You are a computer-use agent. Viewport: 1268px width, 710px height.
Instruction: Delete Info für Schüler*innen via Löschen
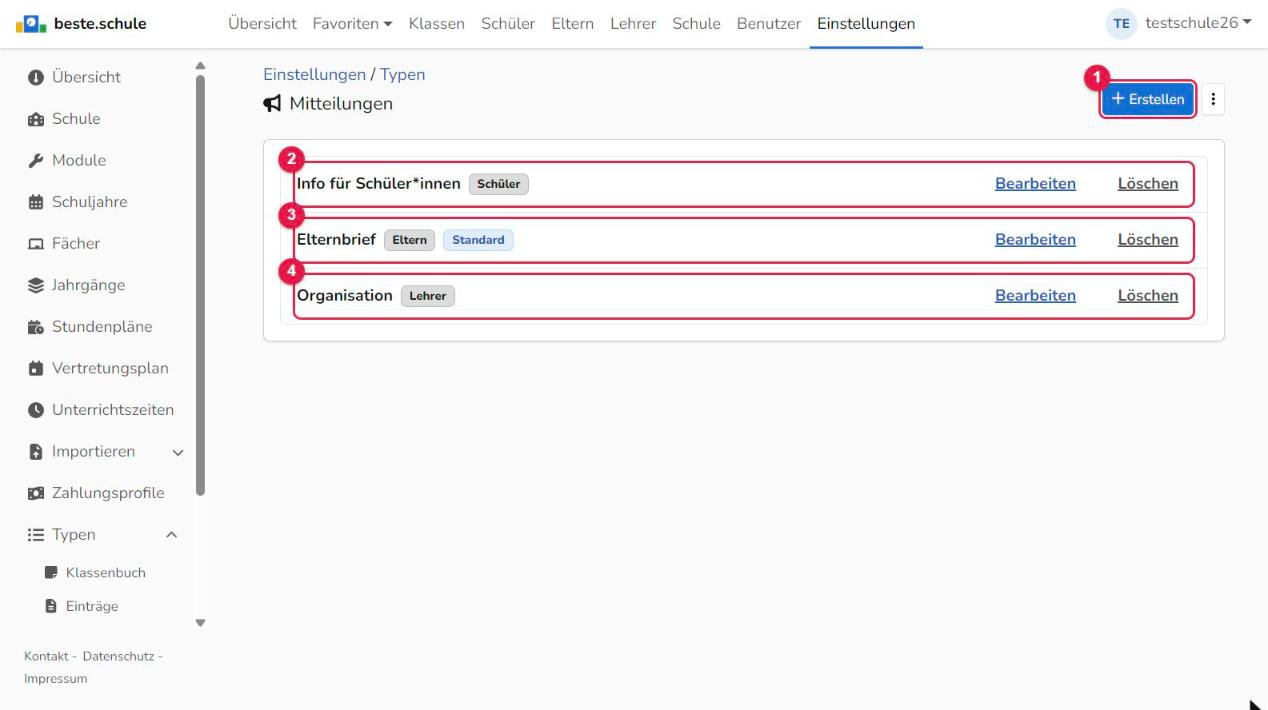click(1148, 184)
